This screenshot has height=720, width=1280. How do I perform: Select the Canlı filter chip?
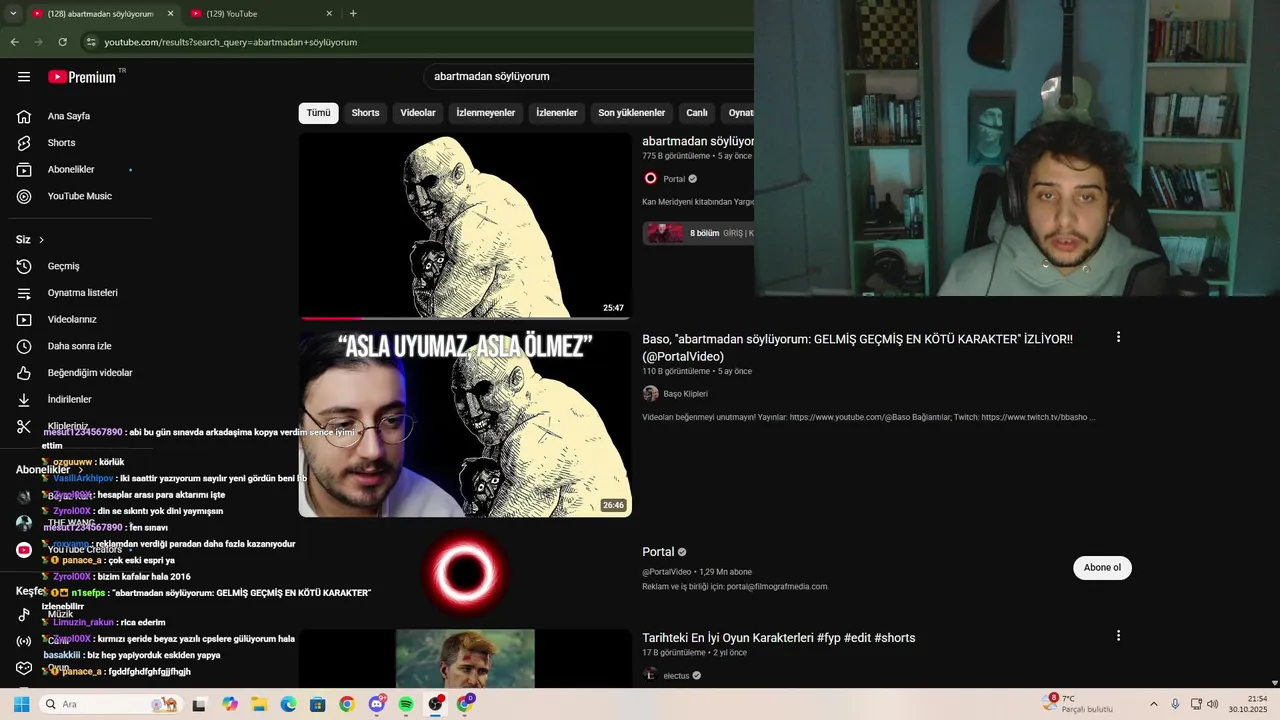pyautogui.click(x=697, y=113)
